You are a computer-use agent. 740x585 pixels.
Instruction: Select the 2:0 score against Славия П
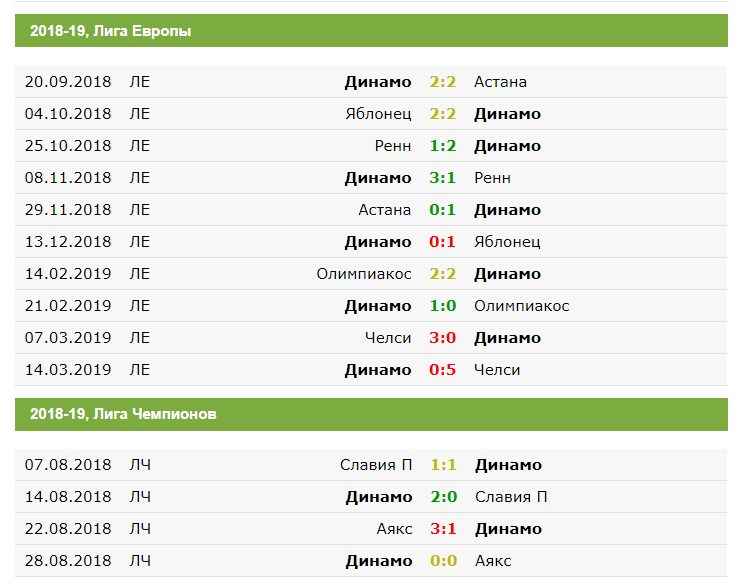point(443,497)
